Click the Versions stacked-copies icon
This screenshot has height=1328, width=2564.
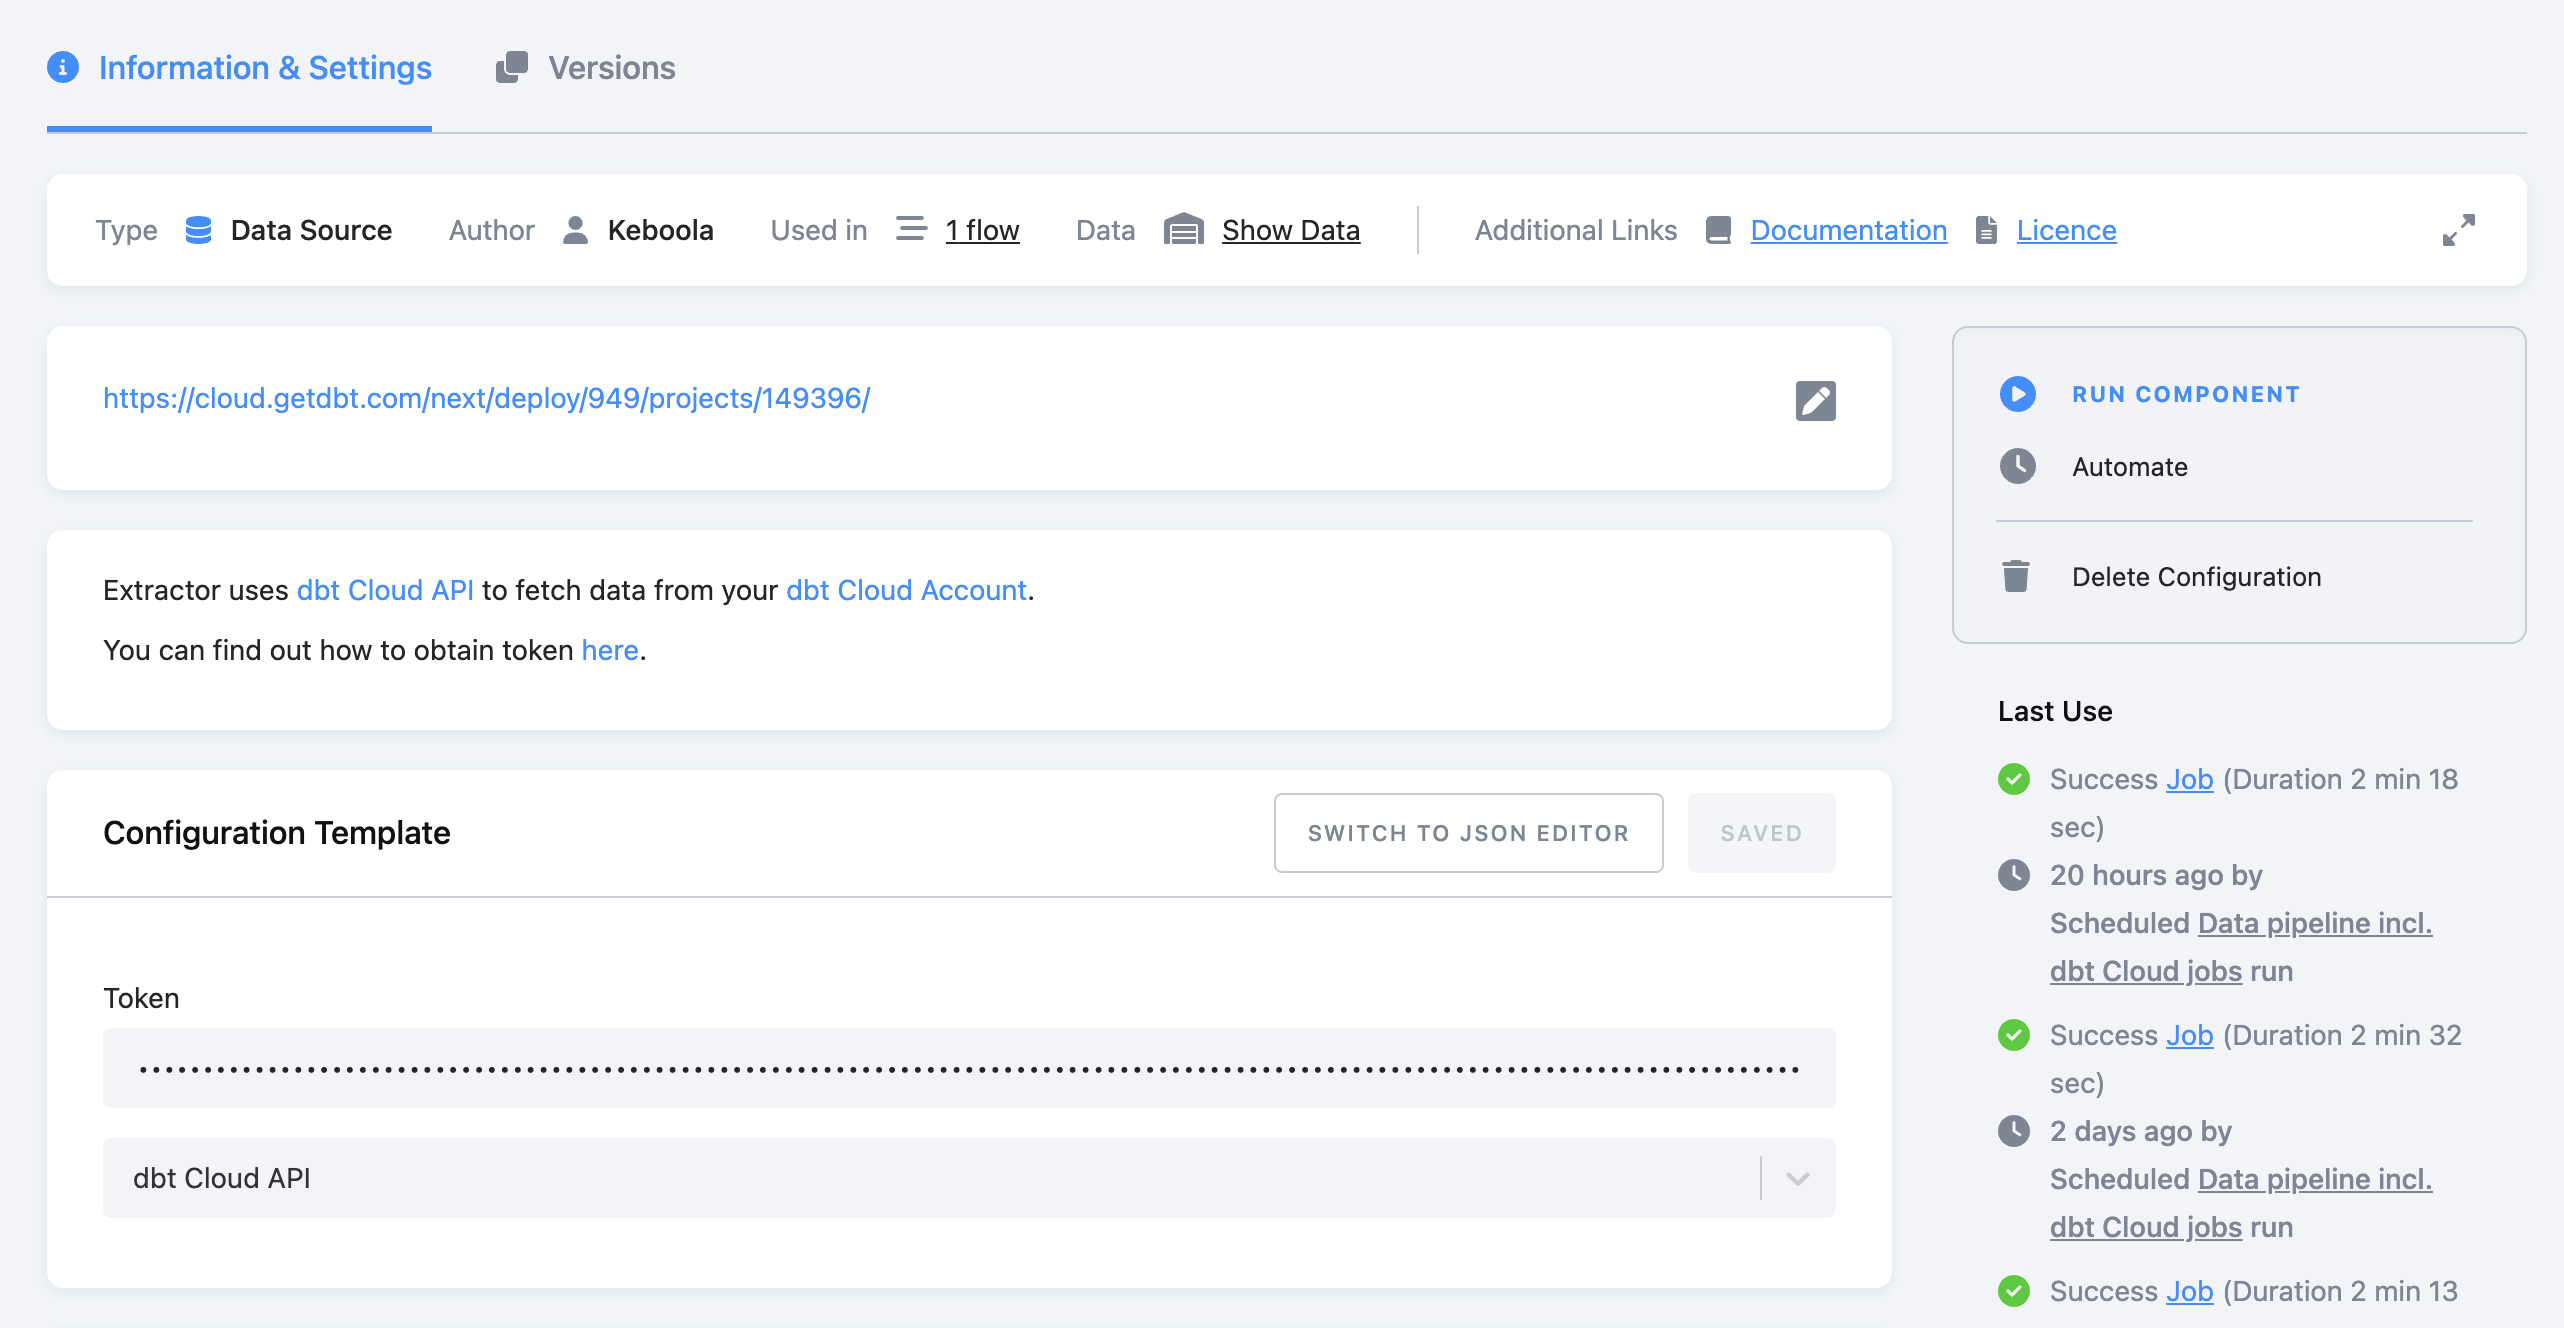tap(512, 67)
